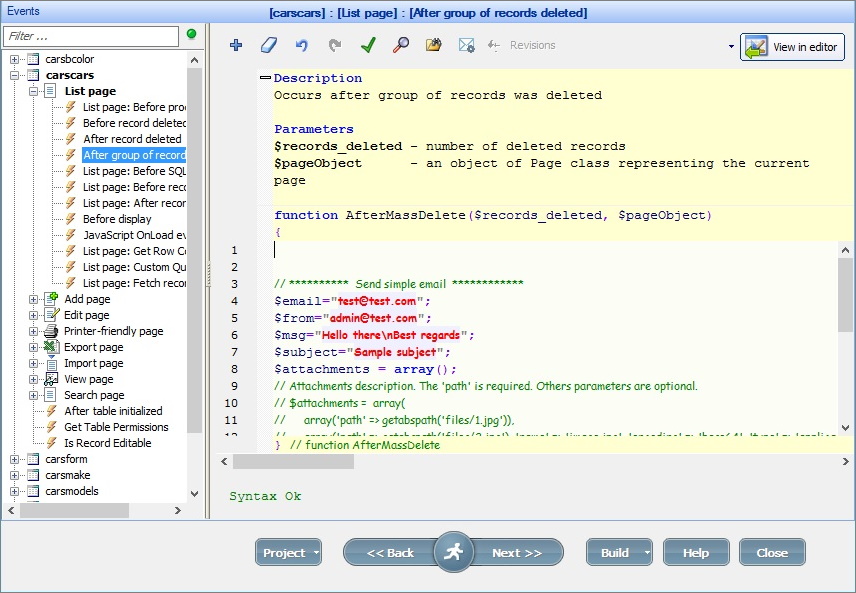The image size is (856, 593).
Task: Click the blue Undo arrow icon
Action: pos(301,45)
